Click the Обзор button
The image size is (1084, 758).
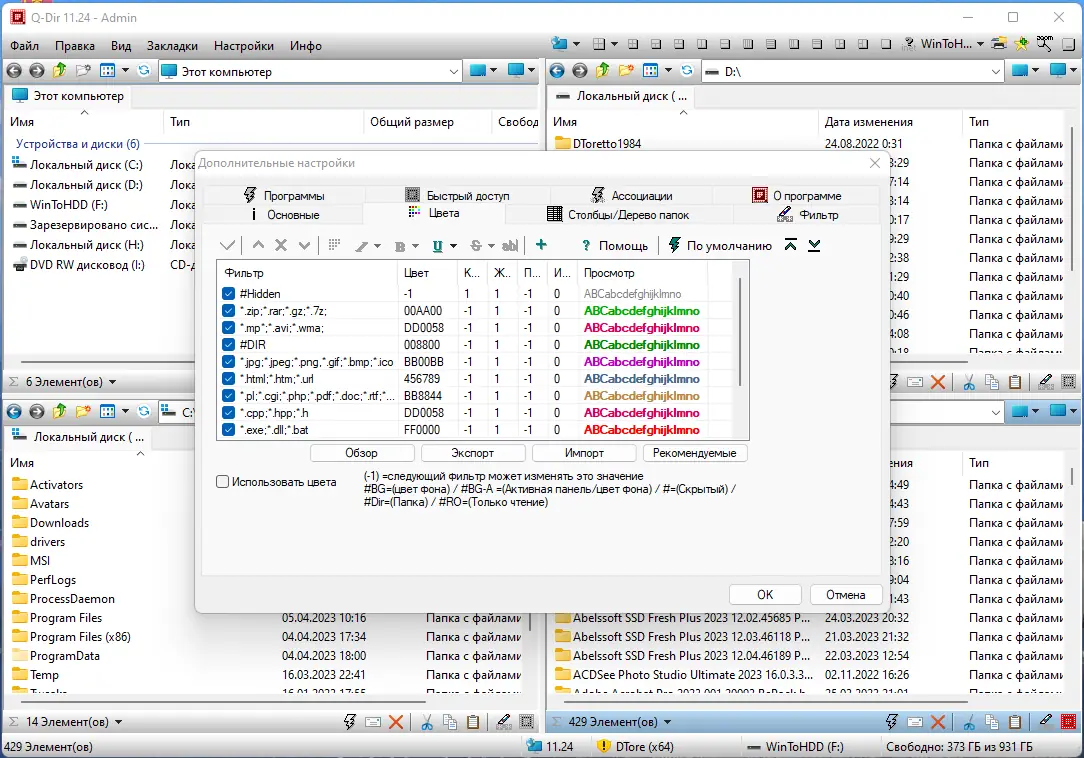pos(362,453)
